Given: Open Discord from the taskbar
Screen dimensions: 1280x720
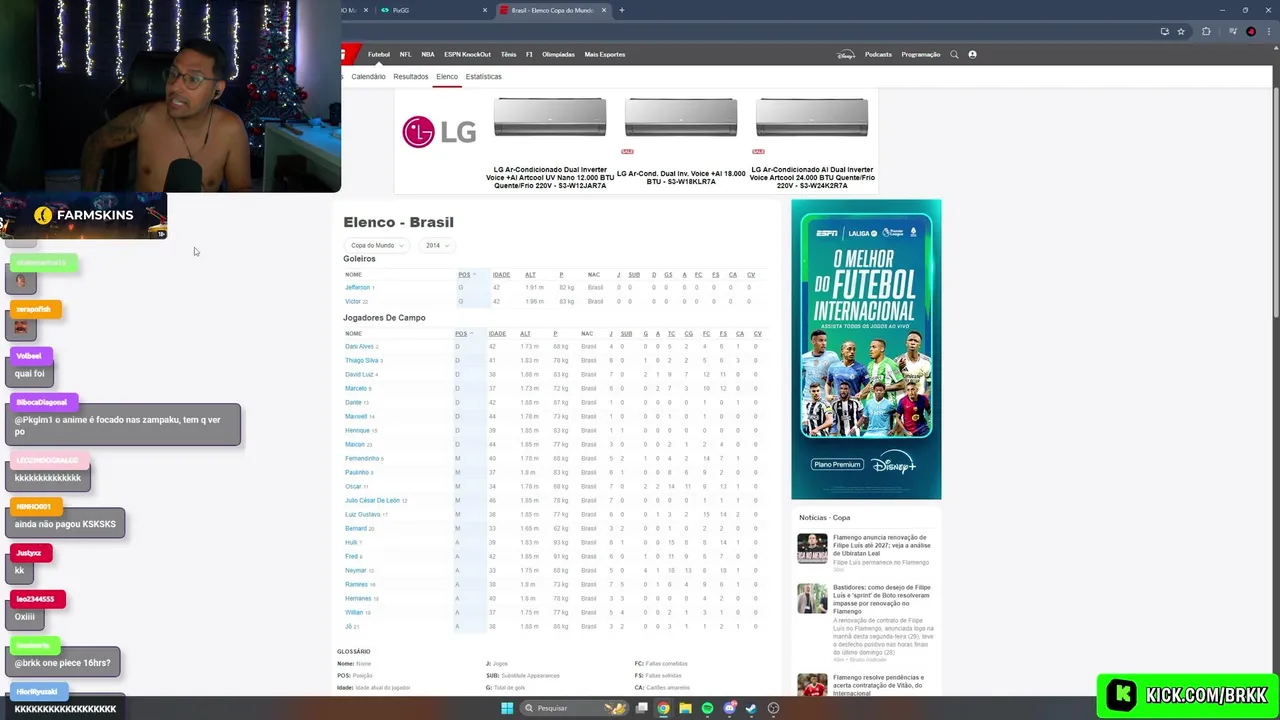Looking at the screenshot, I should [729, 708].
